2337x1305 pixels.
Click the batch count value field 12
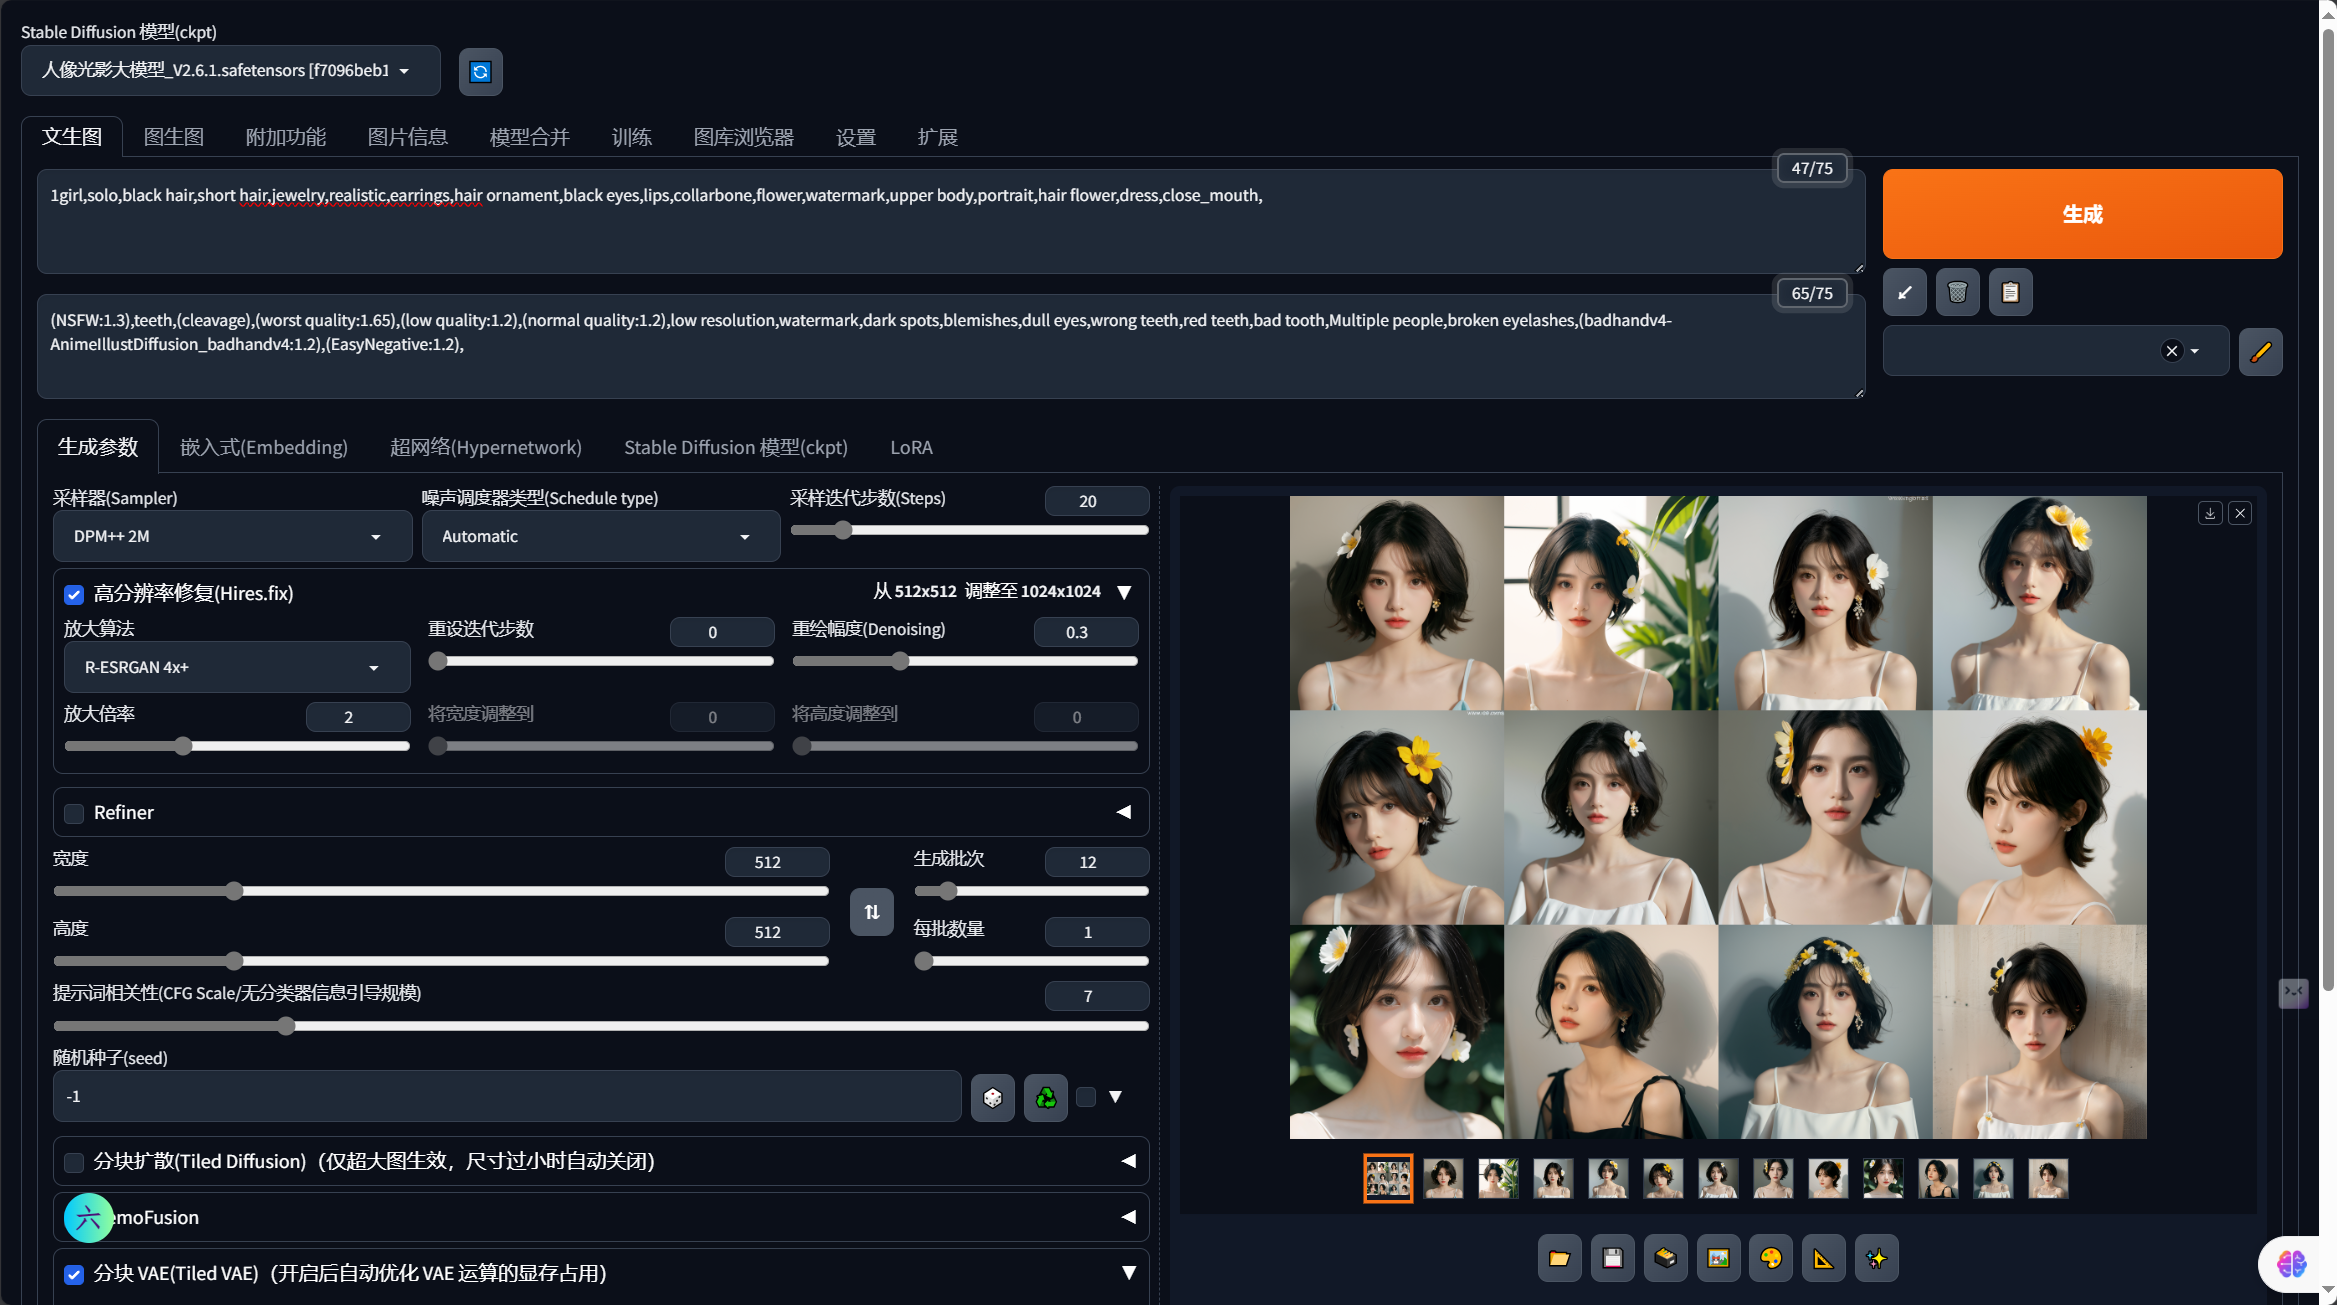[1096, 862]
